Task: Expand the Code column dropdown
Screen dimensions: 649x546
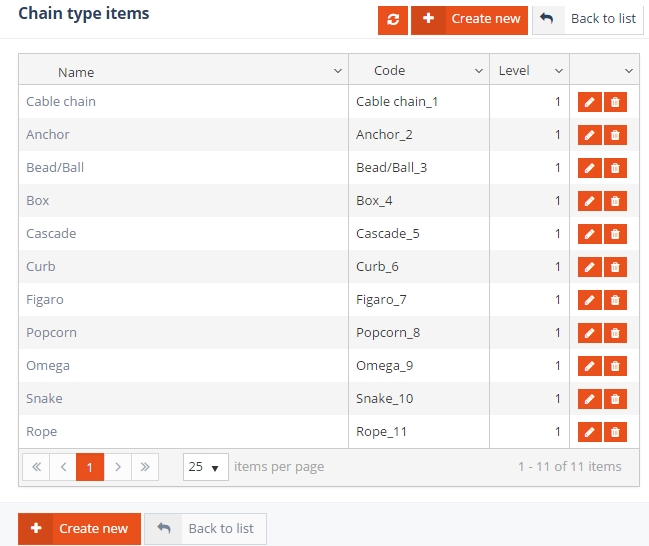Action: point(478,71)
